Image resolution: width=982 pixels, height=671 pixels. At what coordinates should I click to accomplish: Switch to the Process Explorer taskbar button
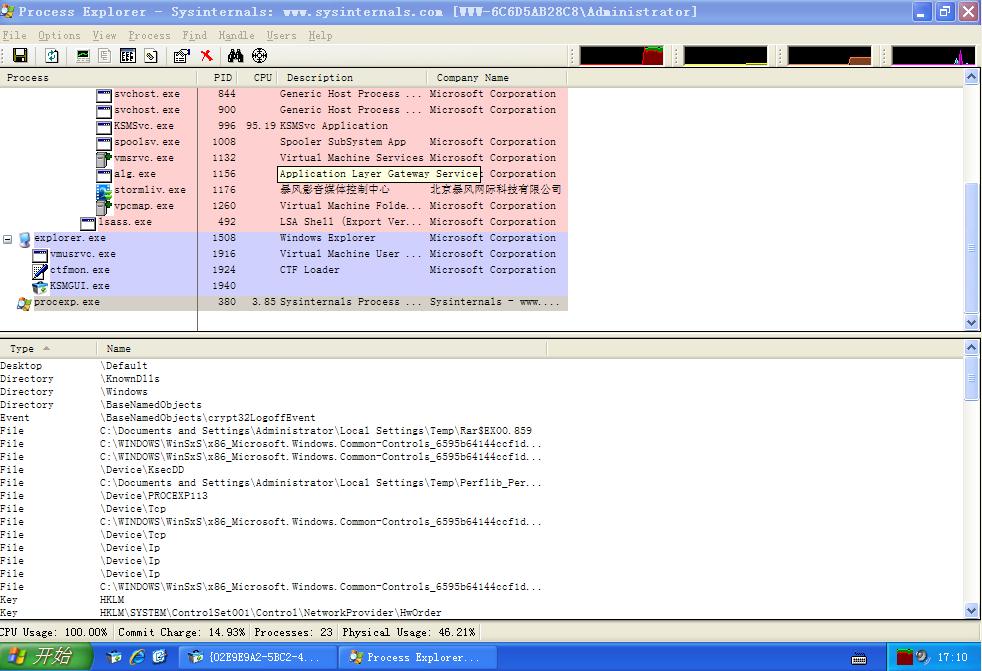(x=412, y=657)
